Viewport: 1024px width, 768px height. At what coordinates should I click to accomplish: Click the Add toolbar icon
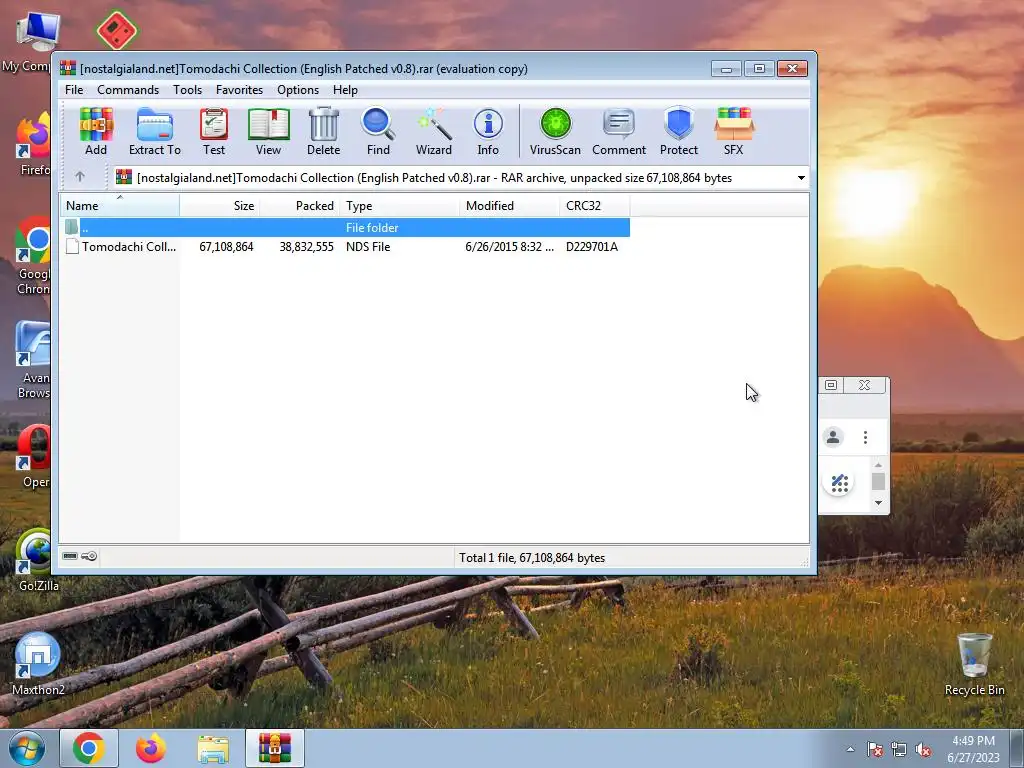click(96, 131)
